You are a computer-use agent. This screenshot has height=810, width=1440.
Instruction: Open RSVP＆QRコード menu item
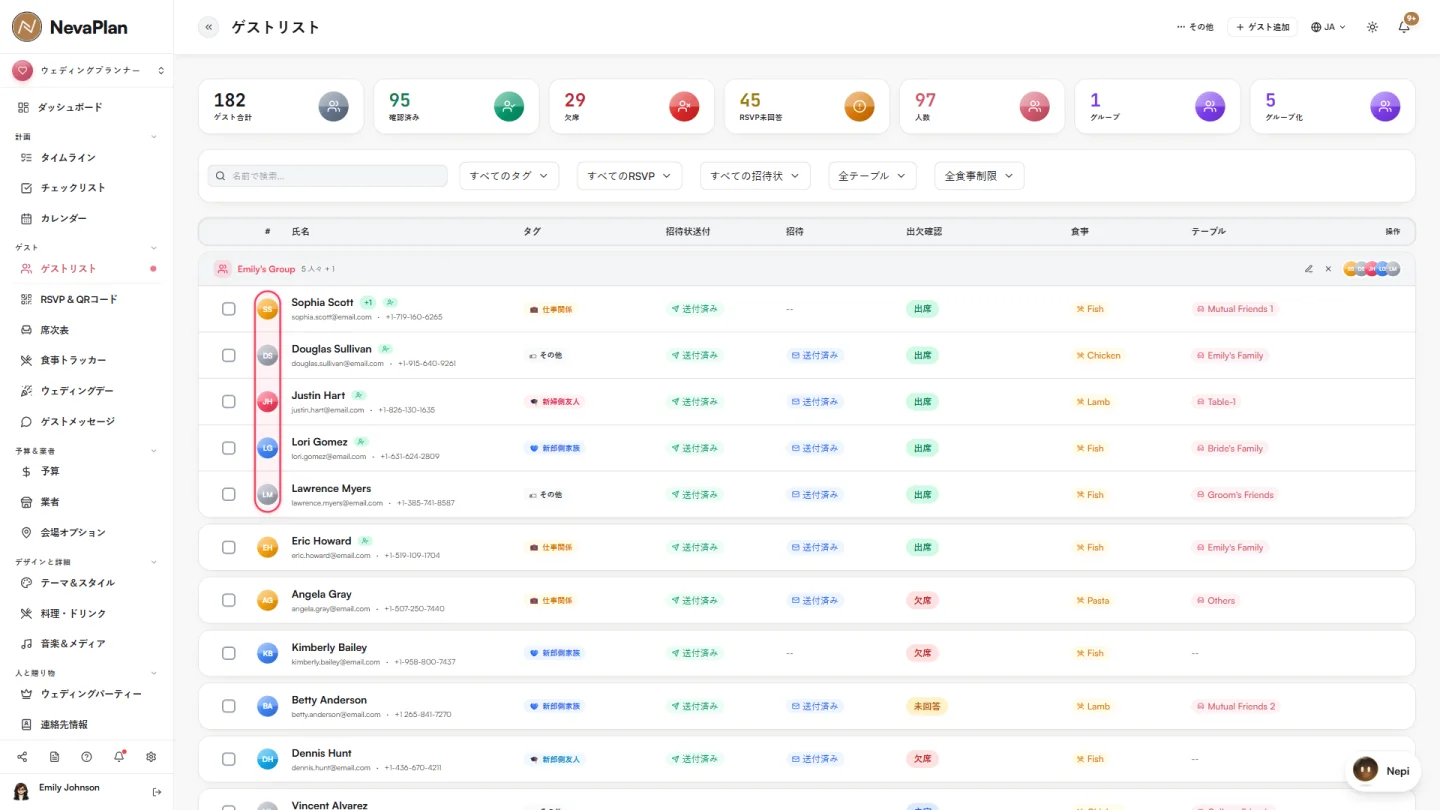point(79,299)
